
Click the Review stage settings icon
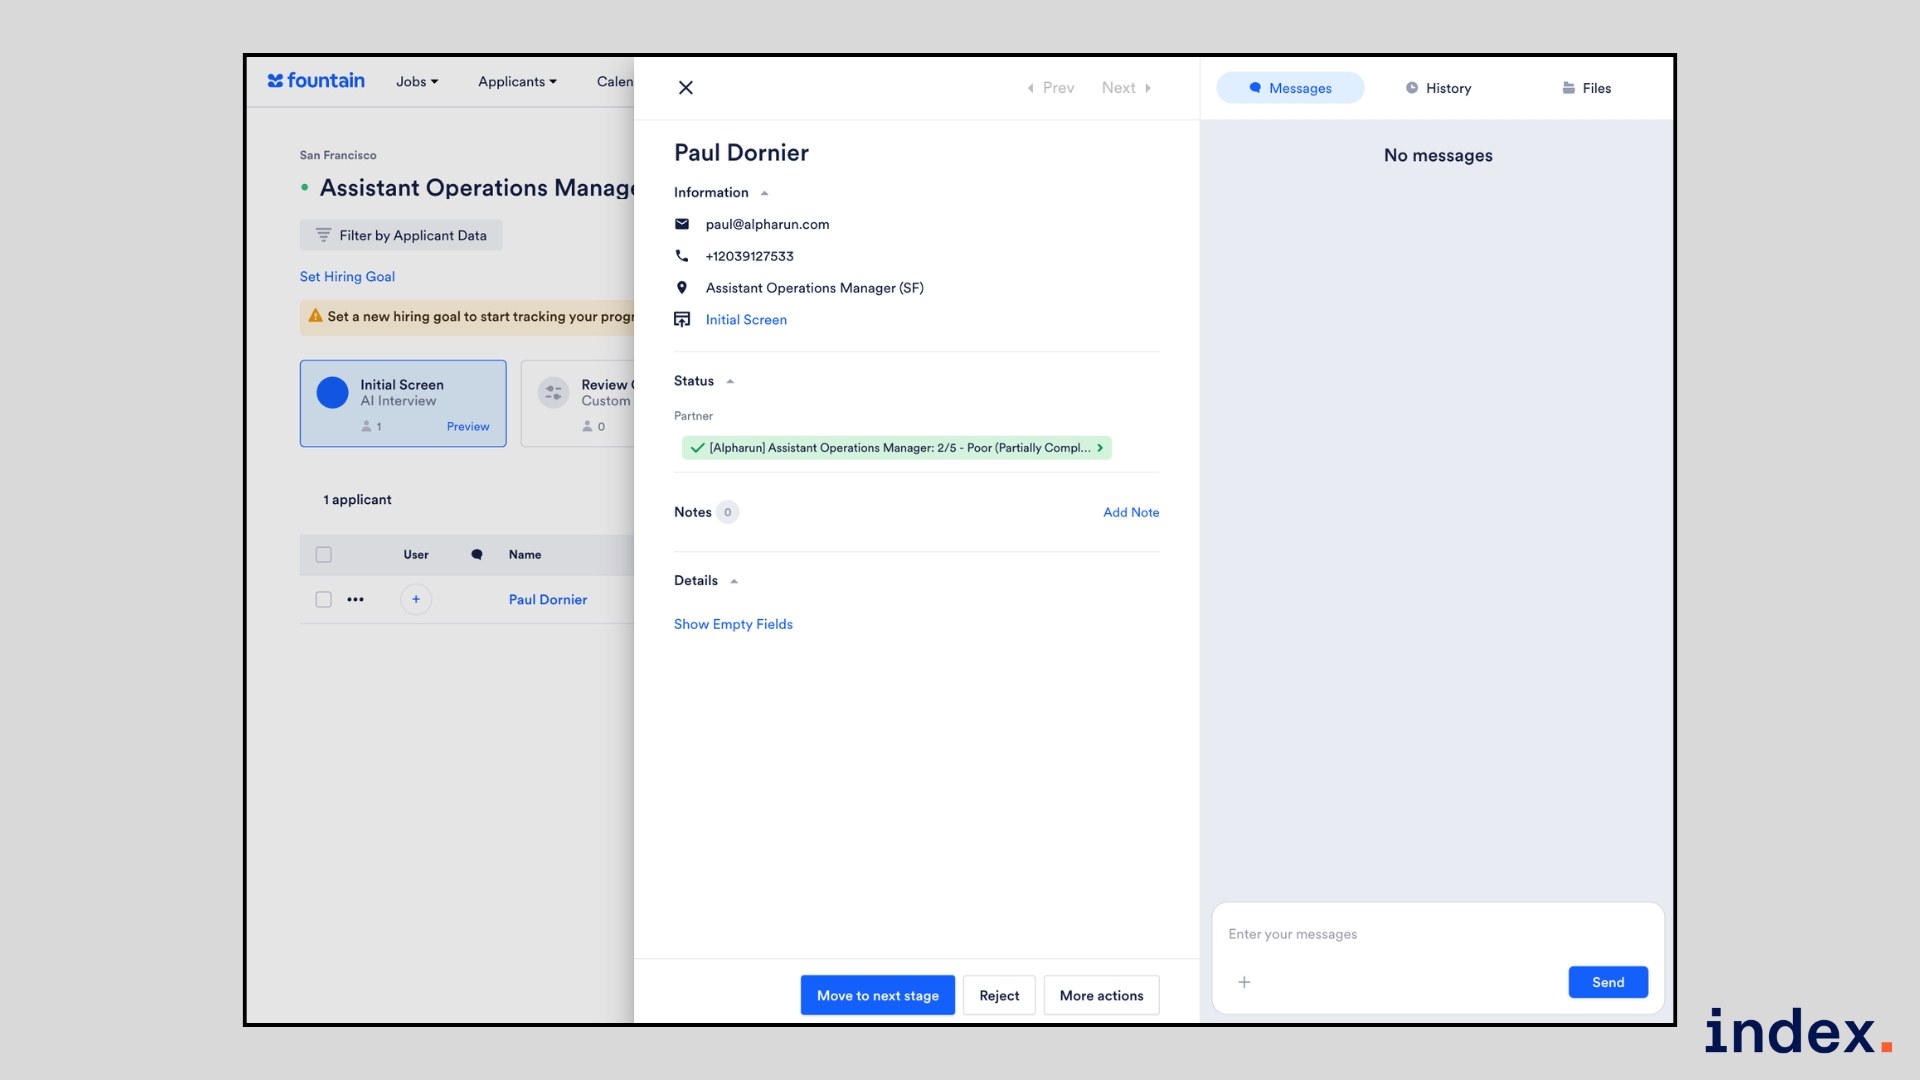(x=553, y=393)
